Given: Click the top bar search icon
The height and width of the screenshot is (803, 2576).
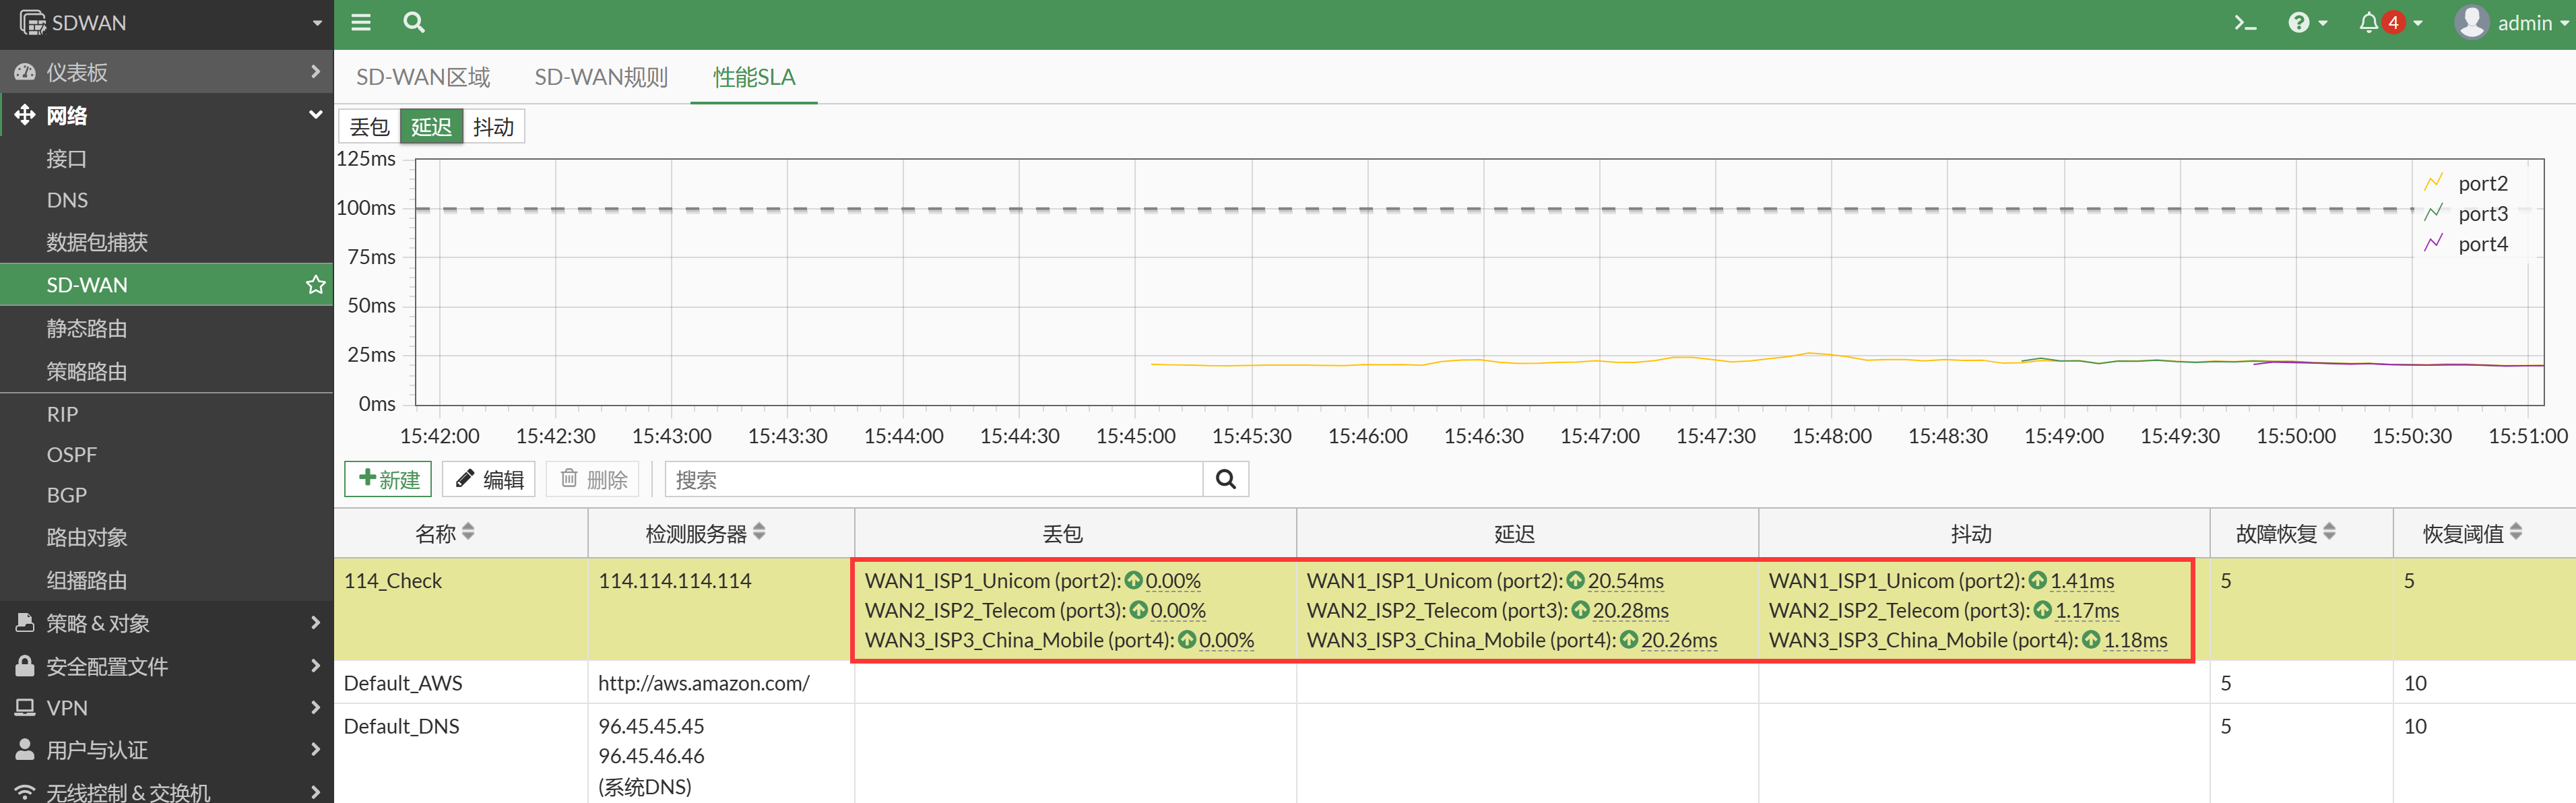Looking at the screenshot, I should 413,22.
